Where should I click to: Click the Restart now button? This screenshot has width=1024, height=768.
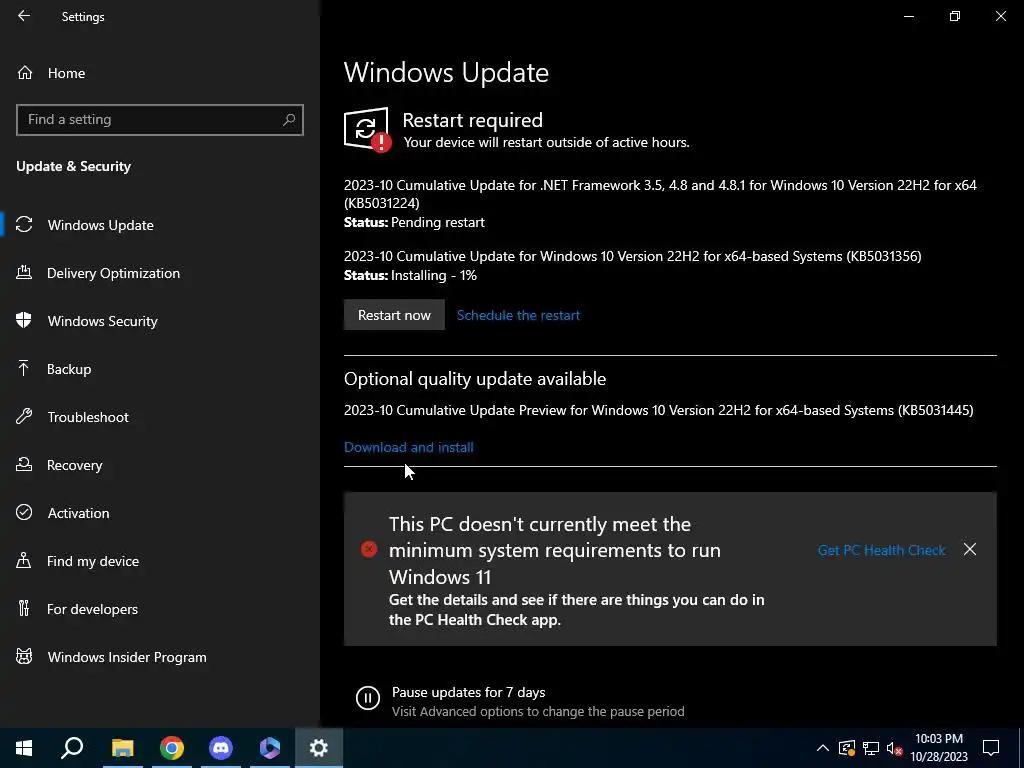click(394, 315)
